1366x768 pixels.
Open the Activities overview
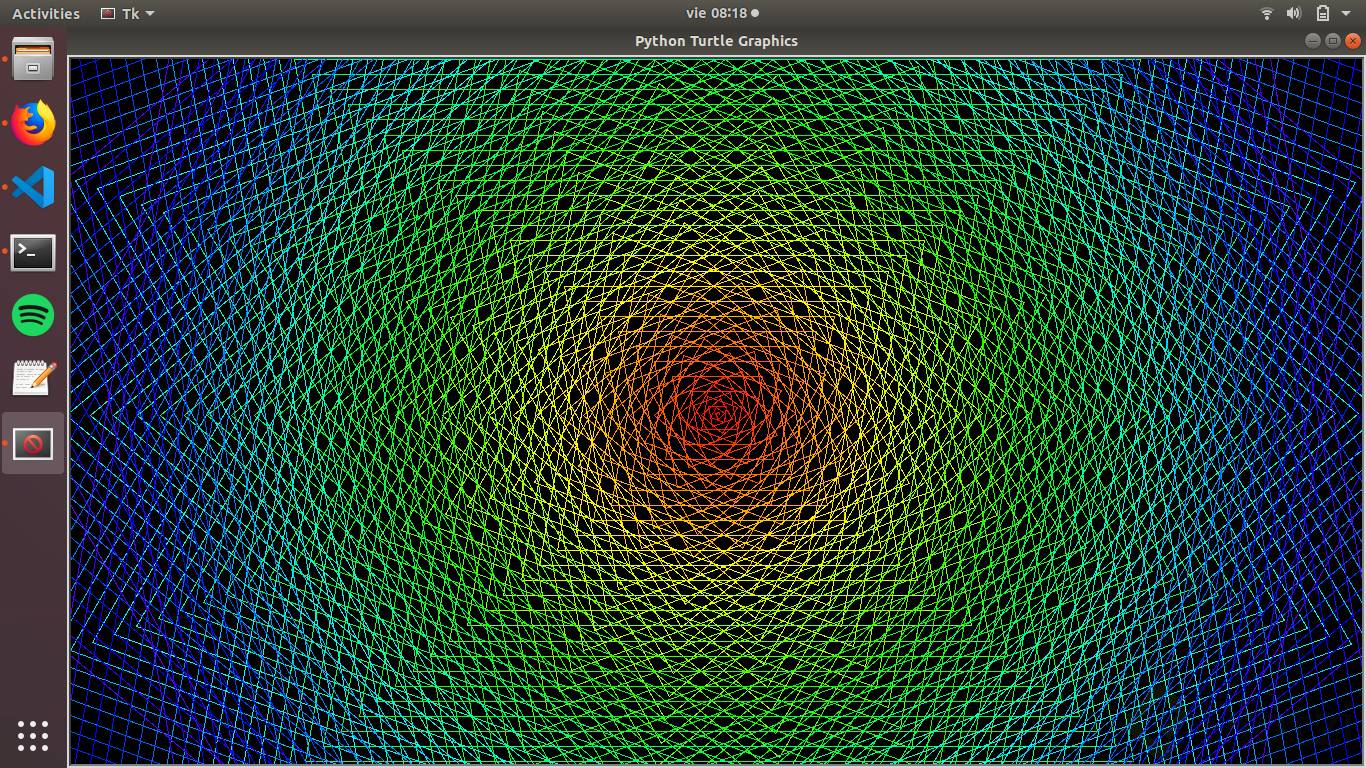45,13
